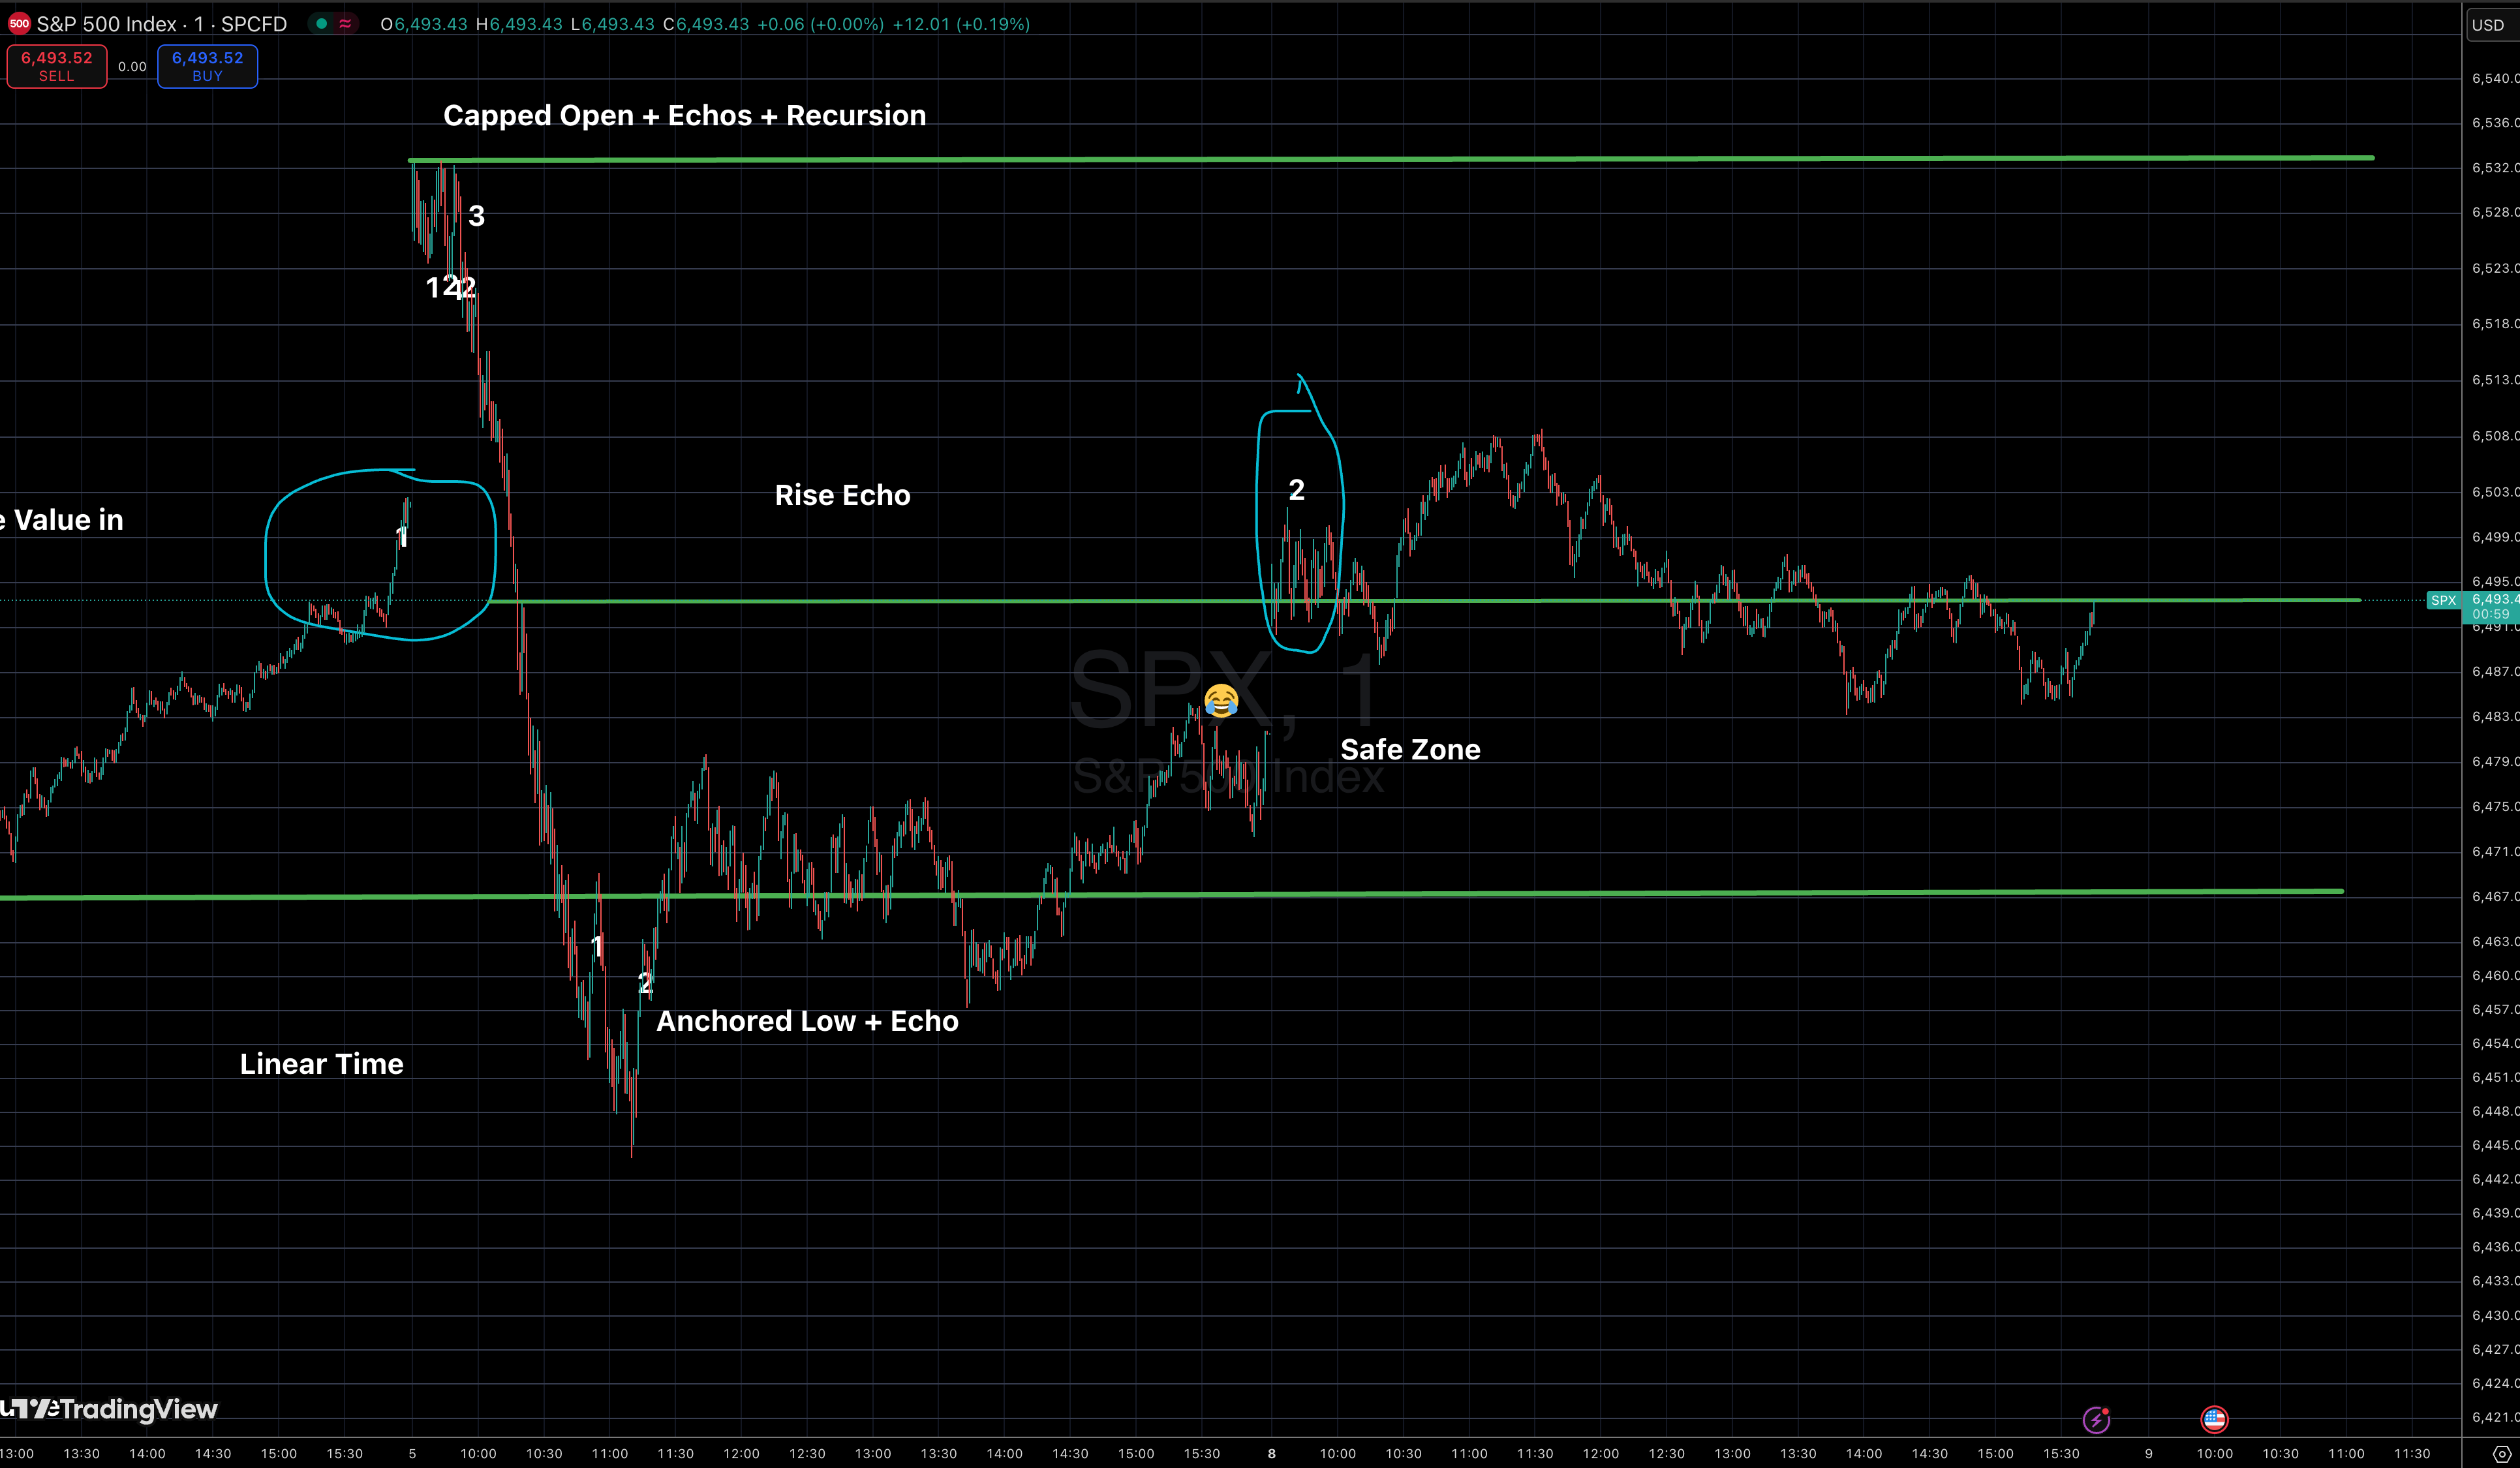2520x1468 pixels.
Task: Select the Anchored Low + Echo label
Action: pos(807,1021)
